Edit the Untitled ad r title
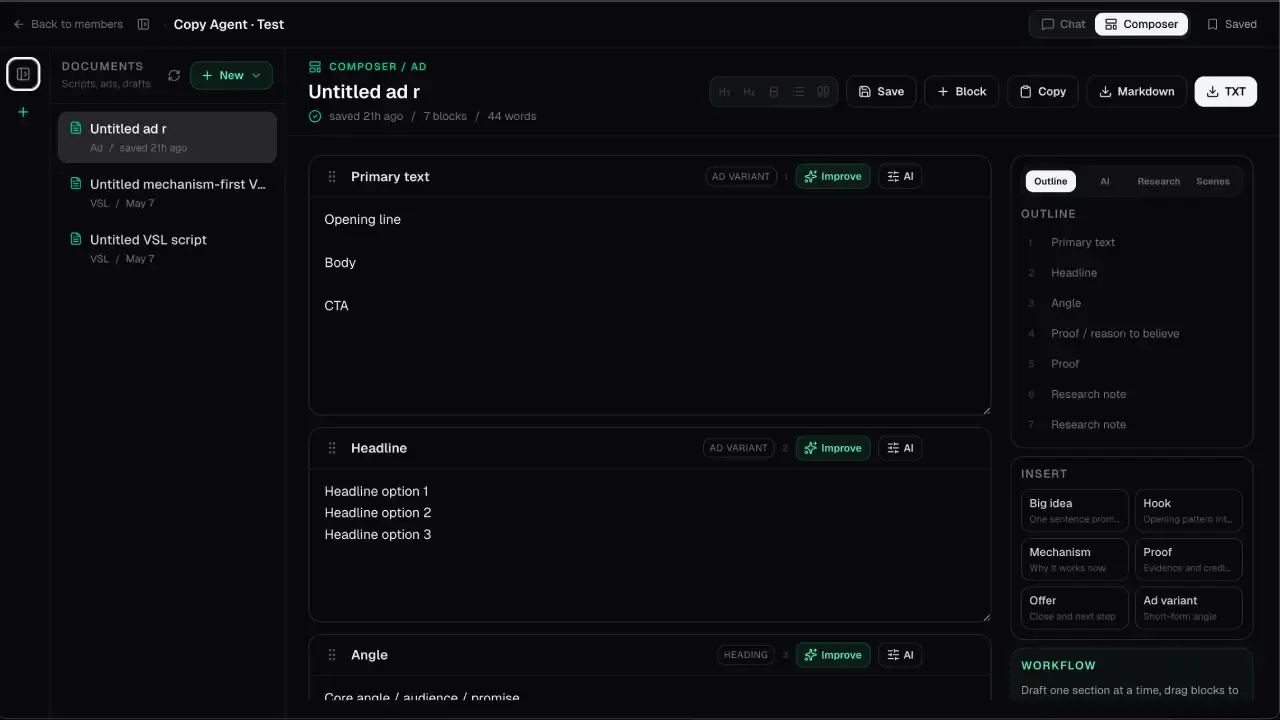The image size is (1280, 720). pos(364,91)
